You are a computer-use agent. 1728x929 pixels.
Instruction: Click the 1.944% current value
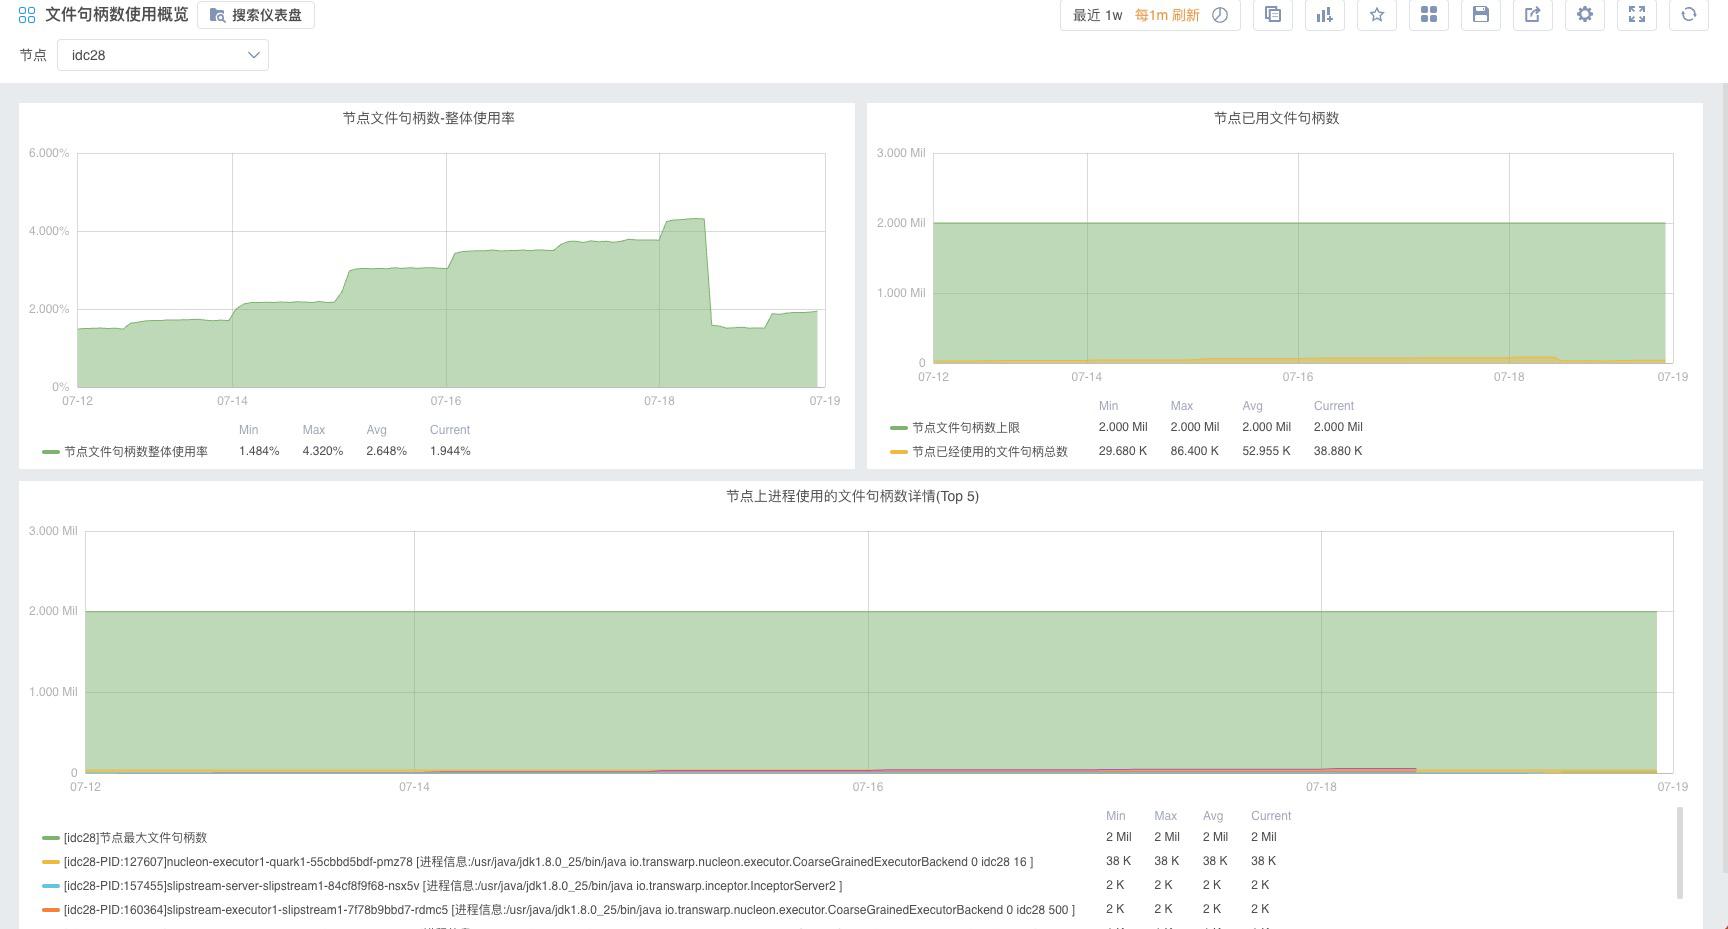pos(450,452)
